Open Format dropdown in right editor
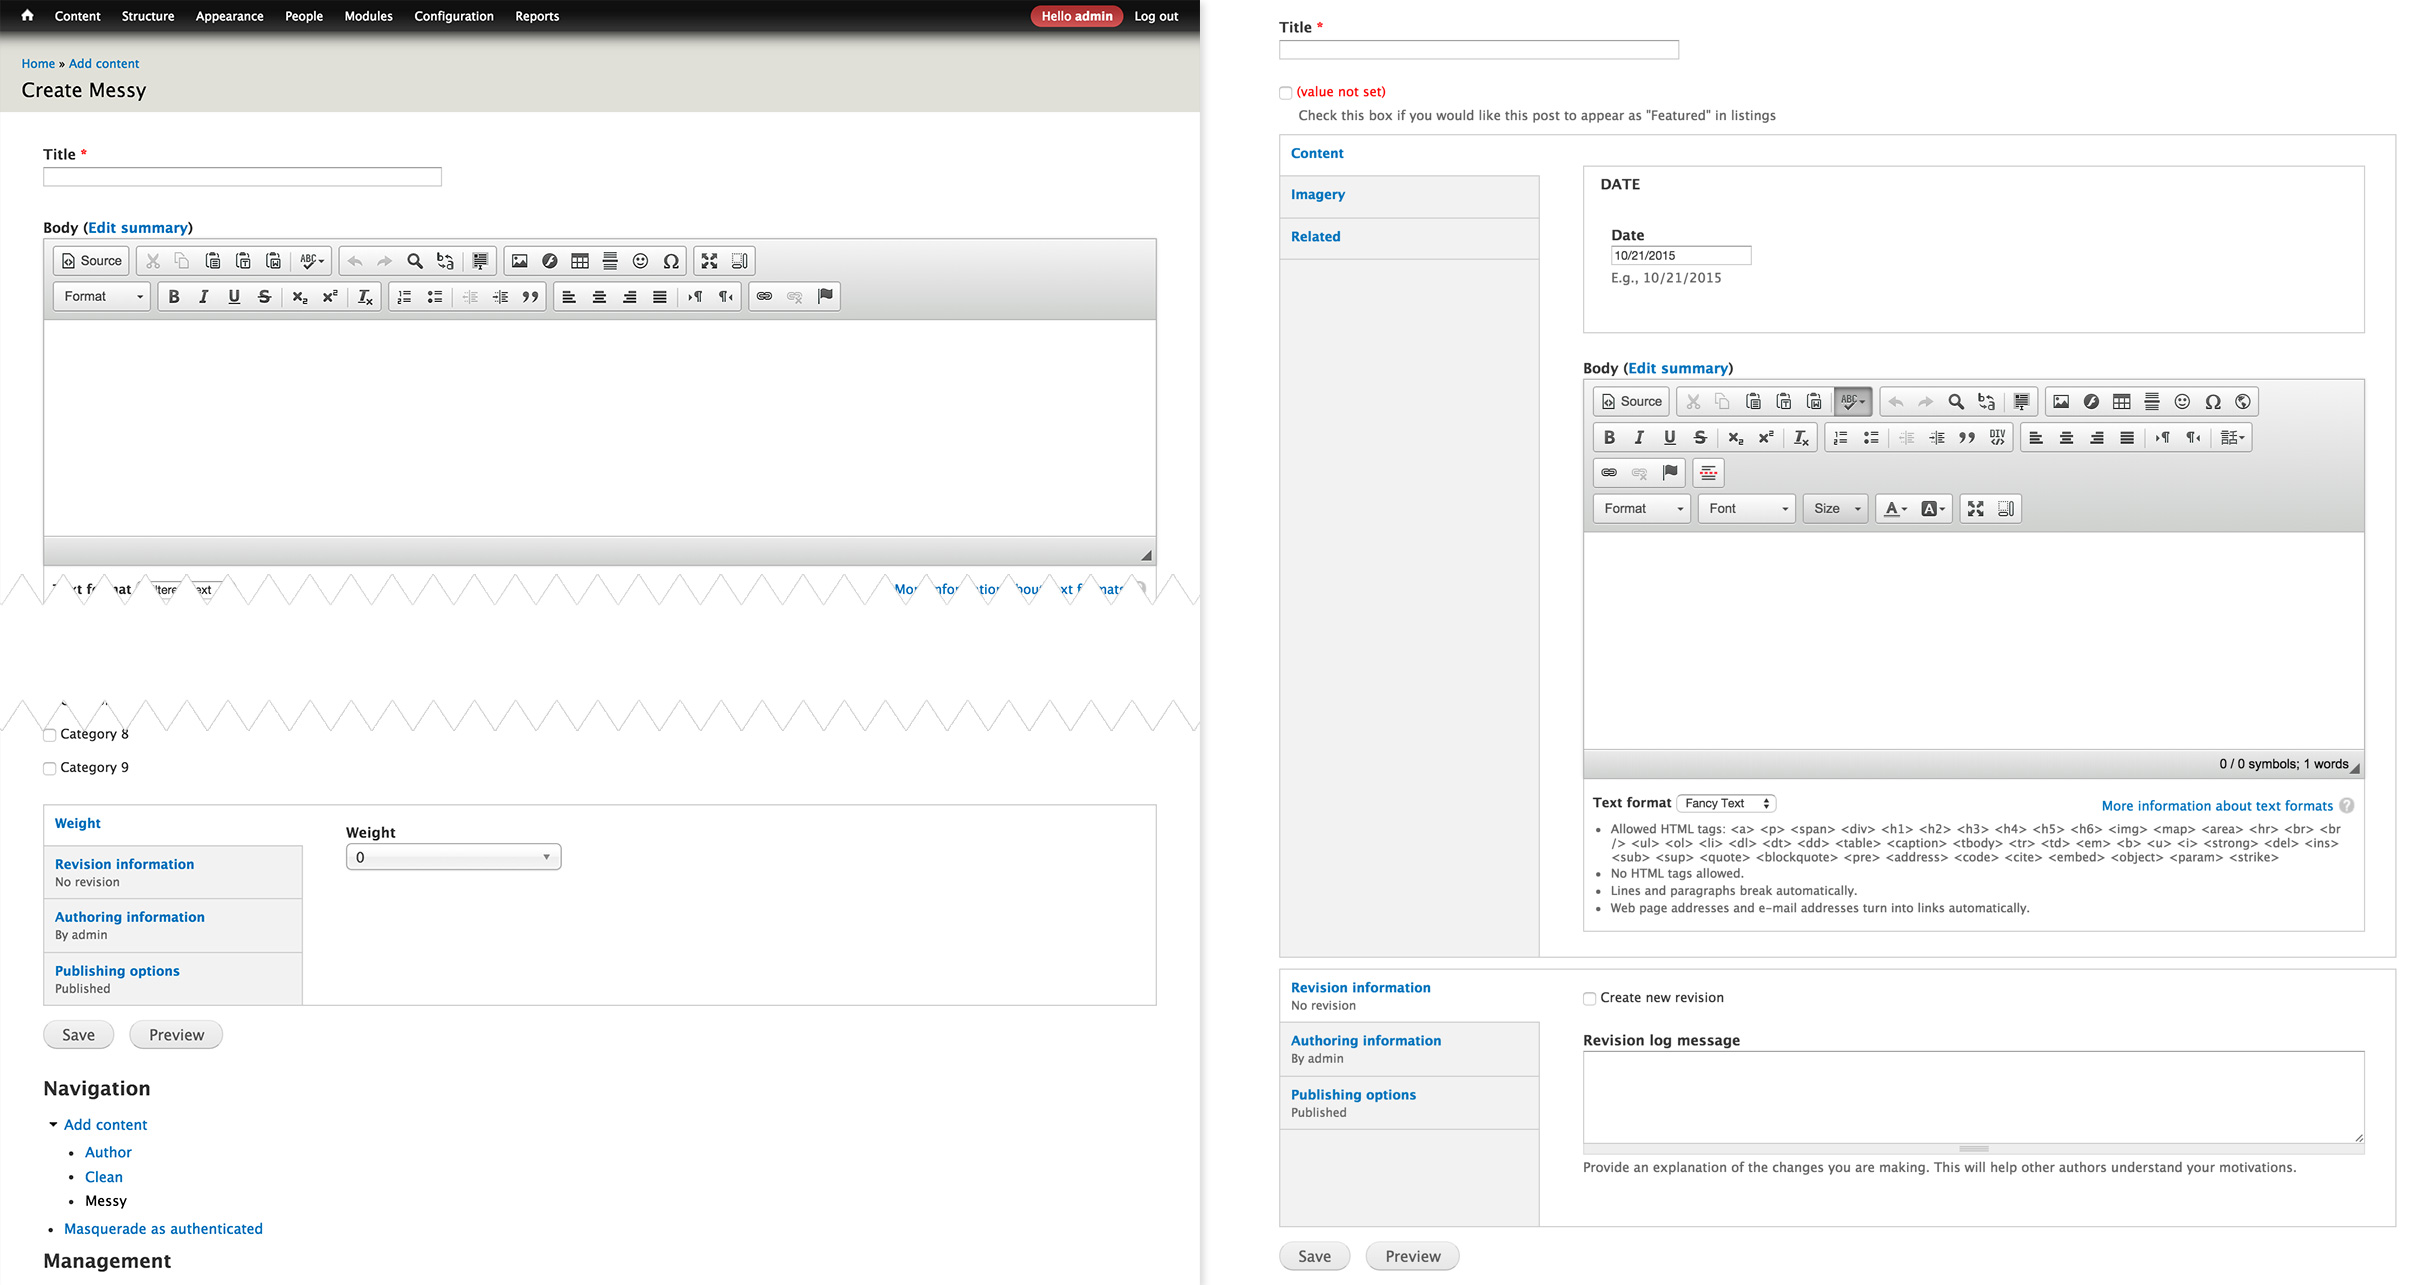 [1642, 509]
